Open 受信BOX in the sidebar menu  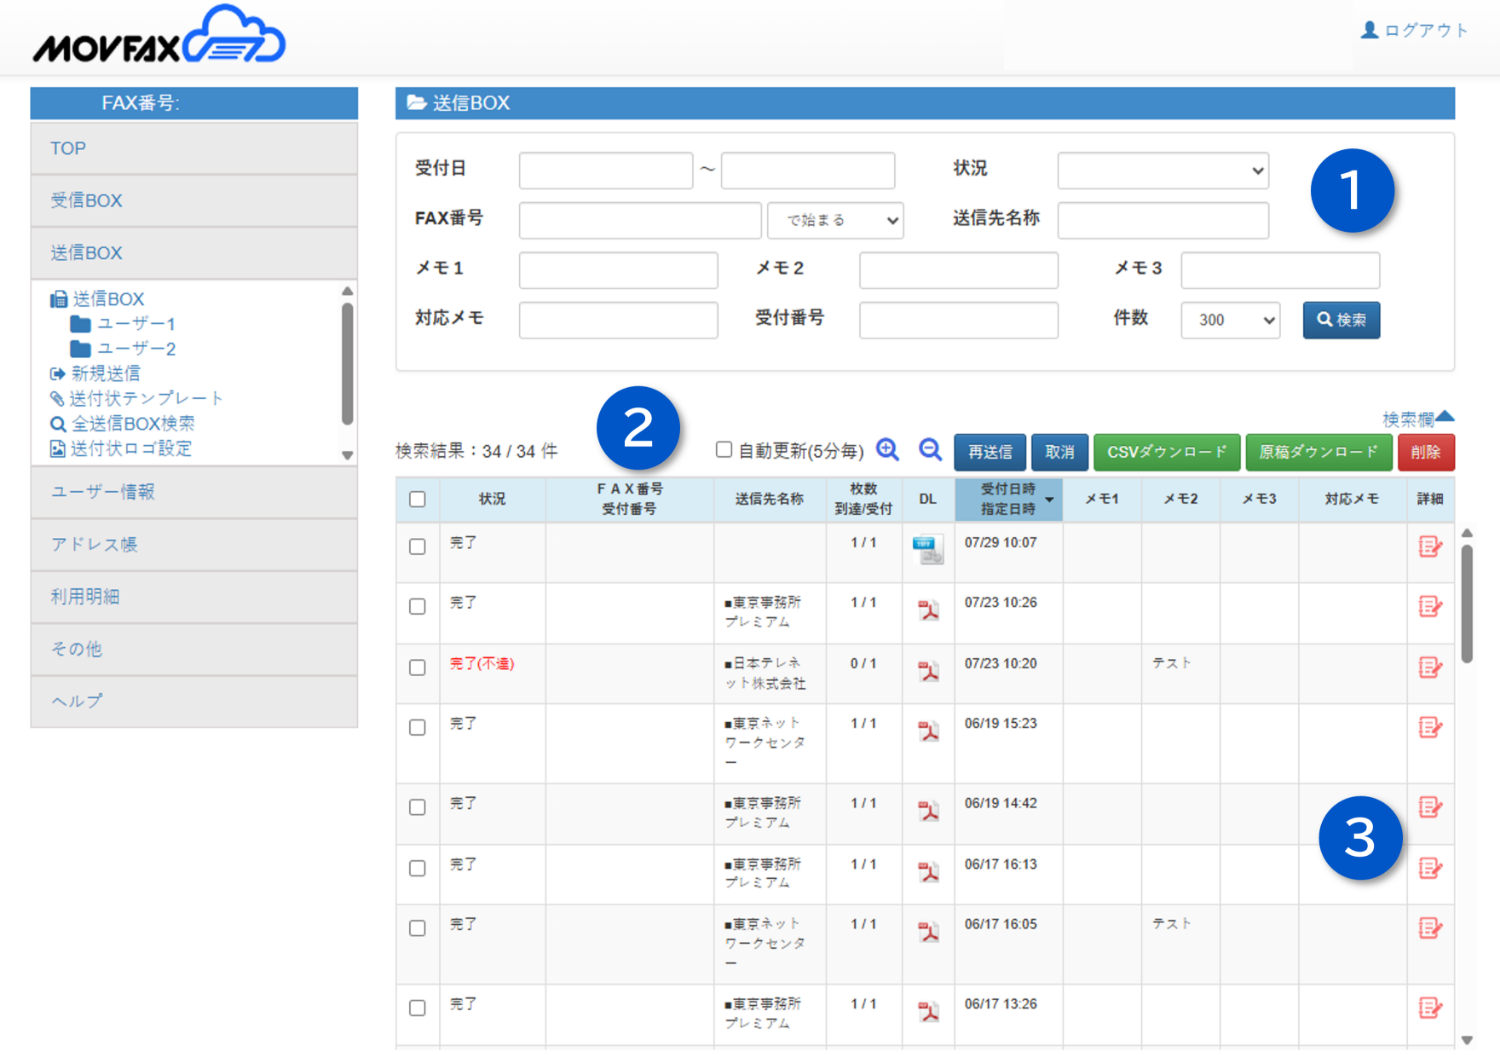tap(194, 200)
